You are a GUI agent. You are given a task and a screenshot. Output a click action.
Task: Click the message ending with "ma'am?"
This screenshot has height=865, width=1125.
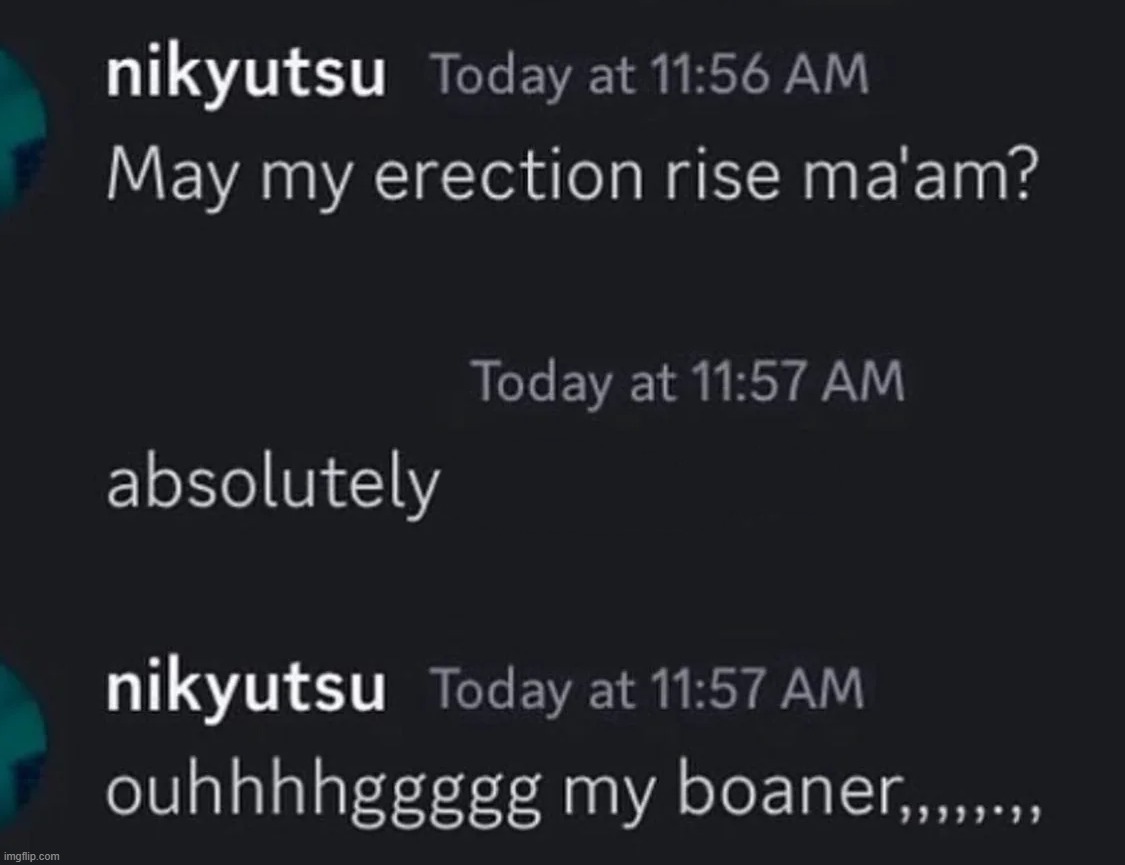click(572, 176)
